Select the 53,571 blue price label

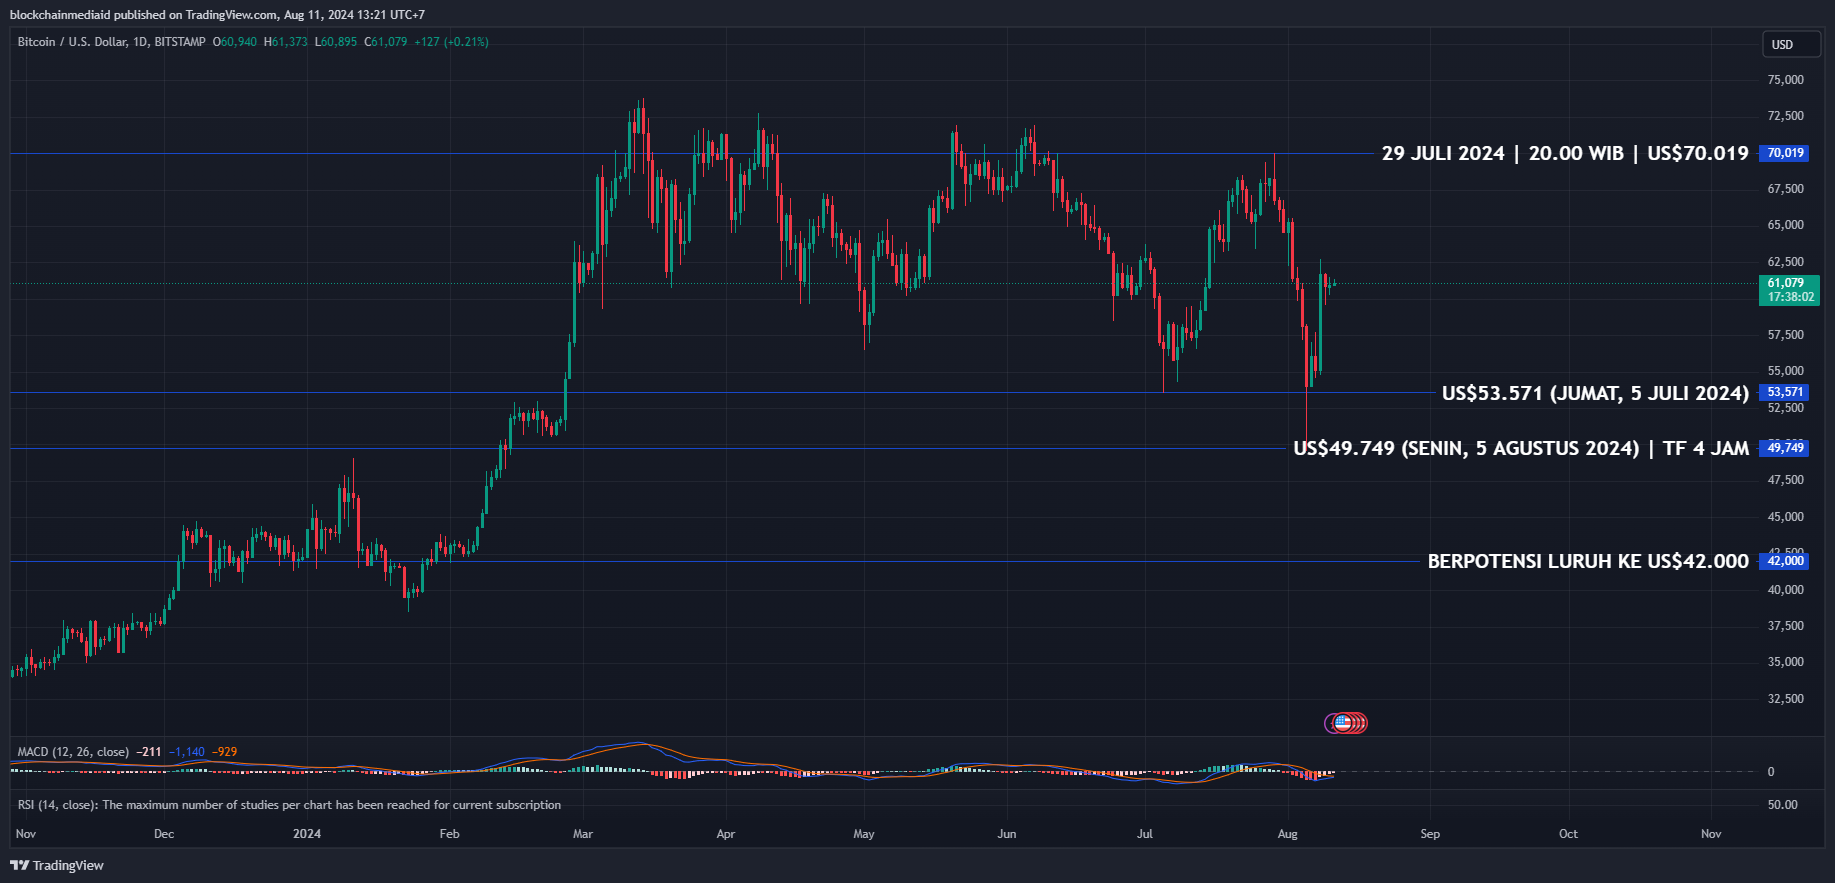[x=1785, y=392]
